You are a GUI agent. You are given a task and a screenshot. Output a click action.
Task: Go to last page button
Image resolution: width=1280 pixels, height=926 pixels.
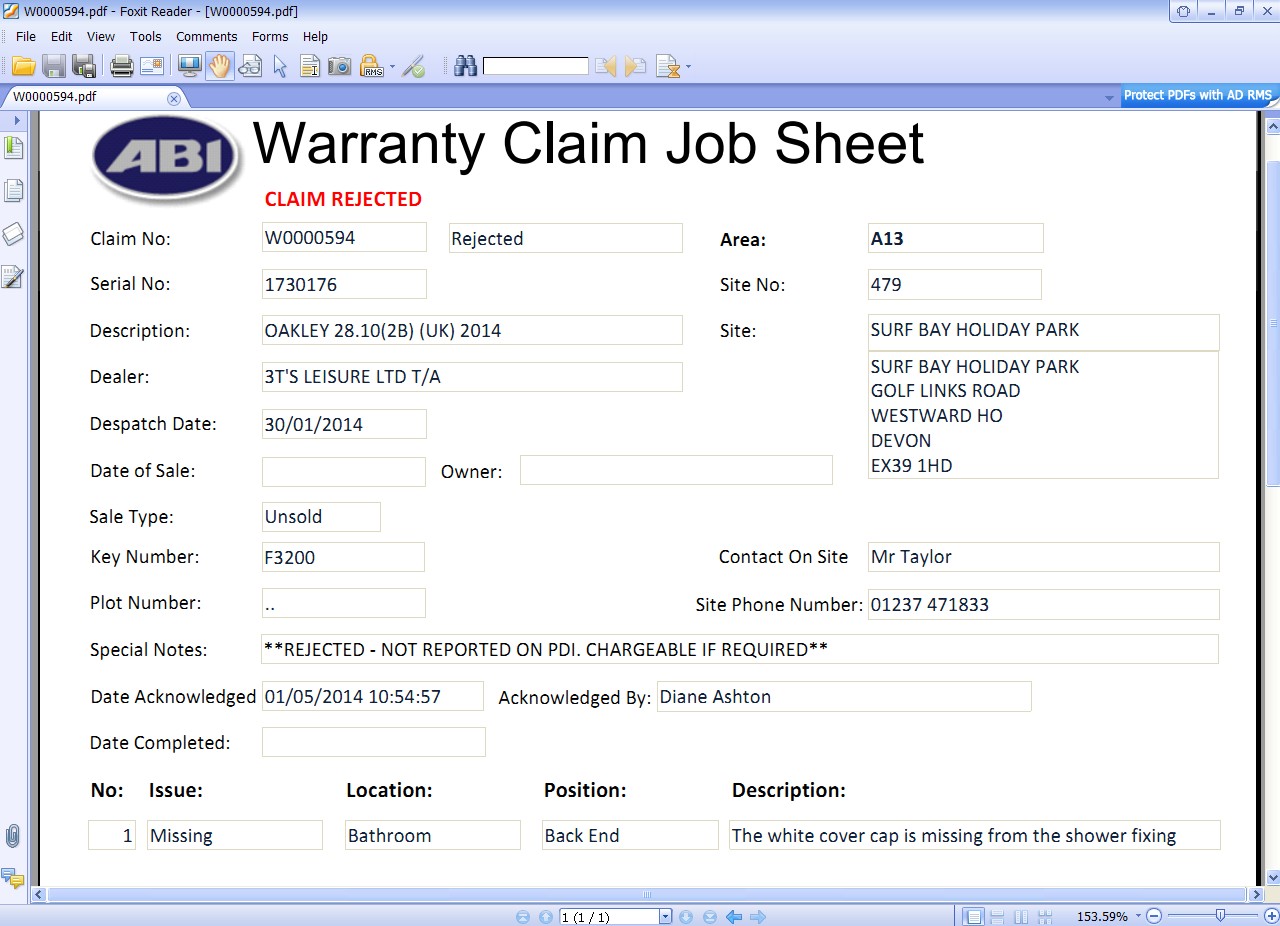[x=710, y=917]
